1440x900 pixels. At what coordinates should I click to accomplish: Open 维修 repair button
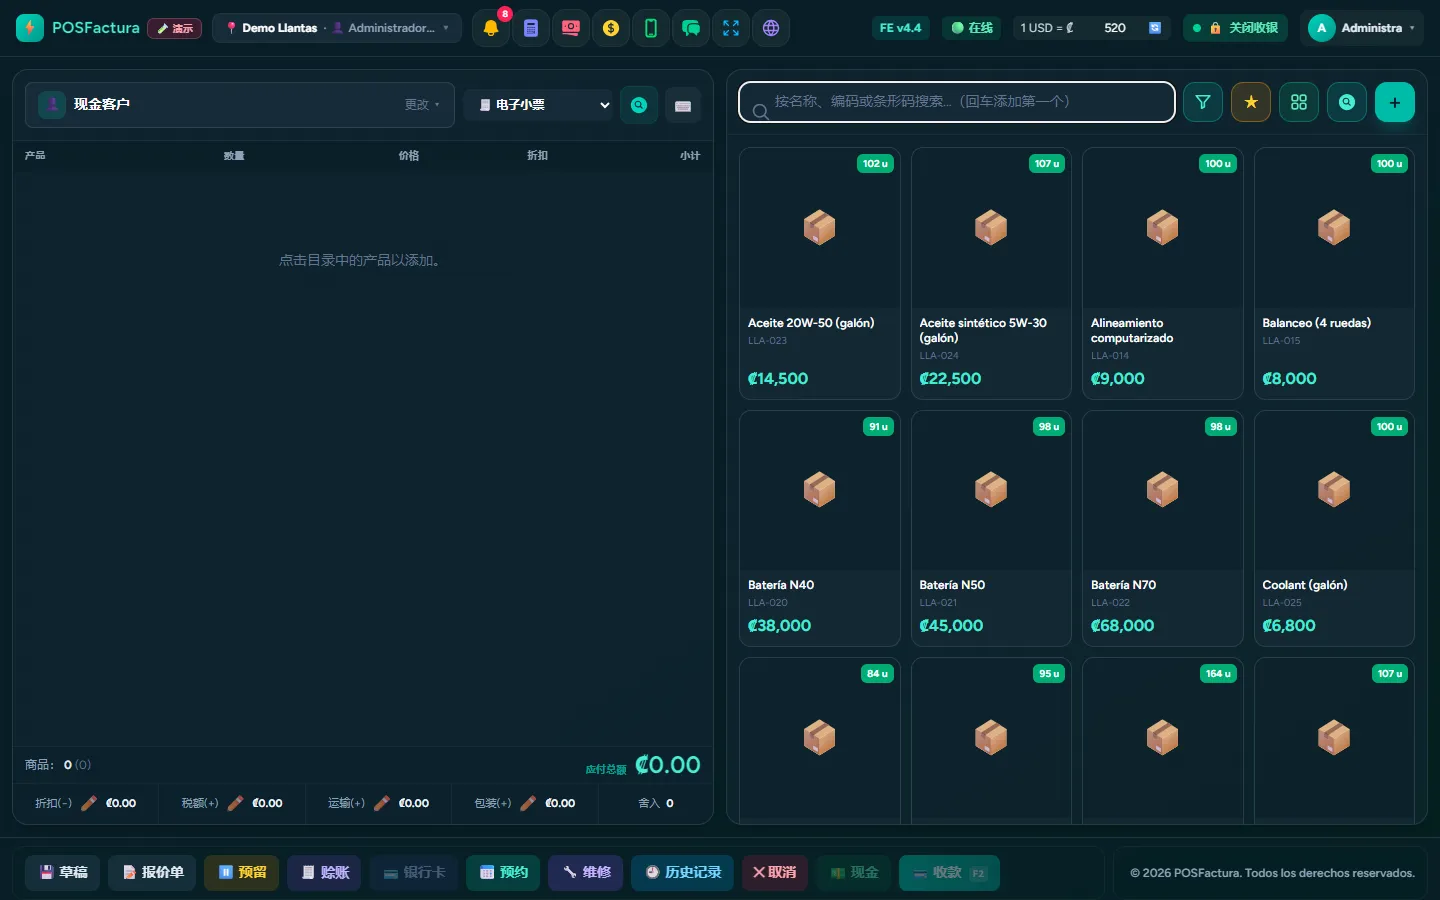587,872
